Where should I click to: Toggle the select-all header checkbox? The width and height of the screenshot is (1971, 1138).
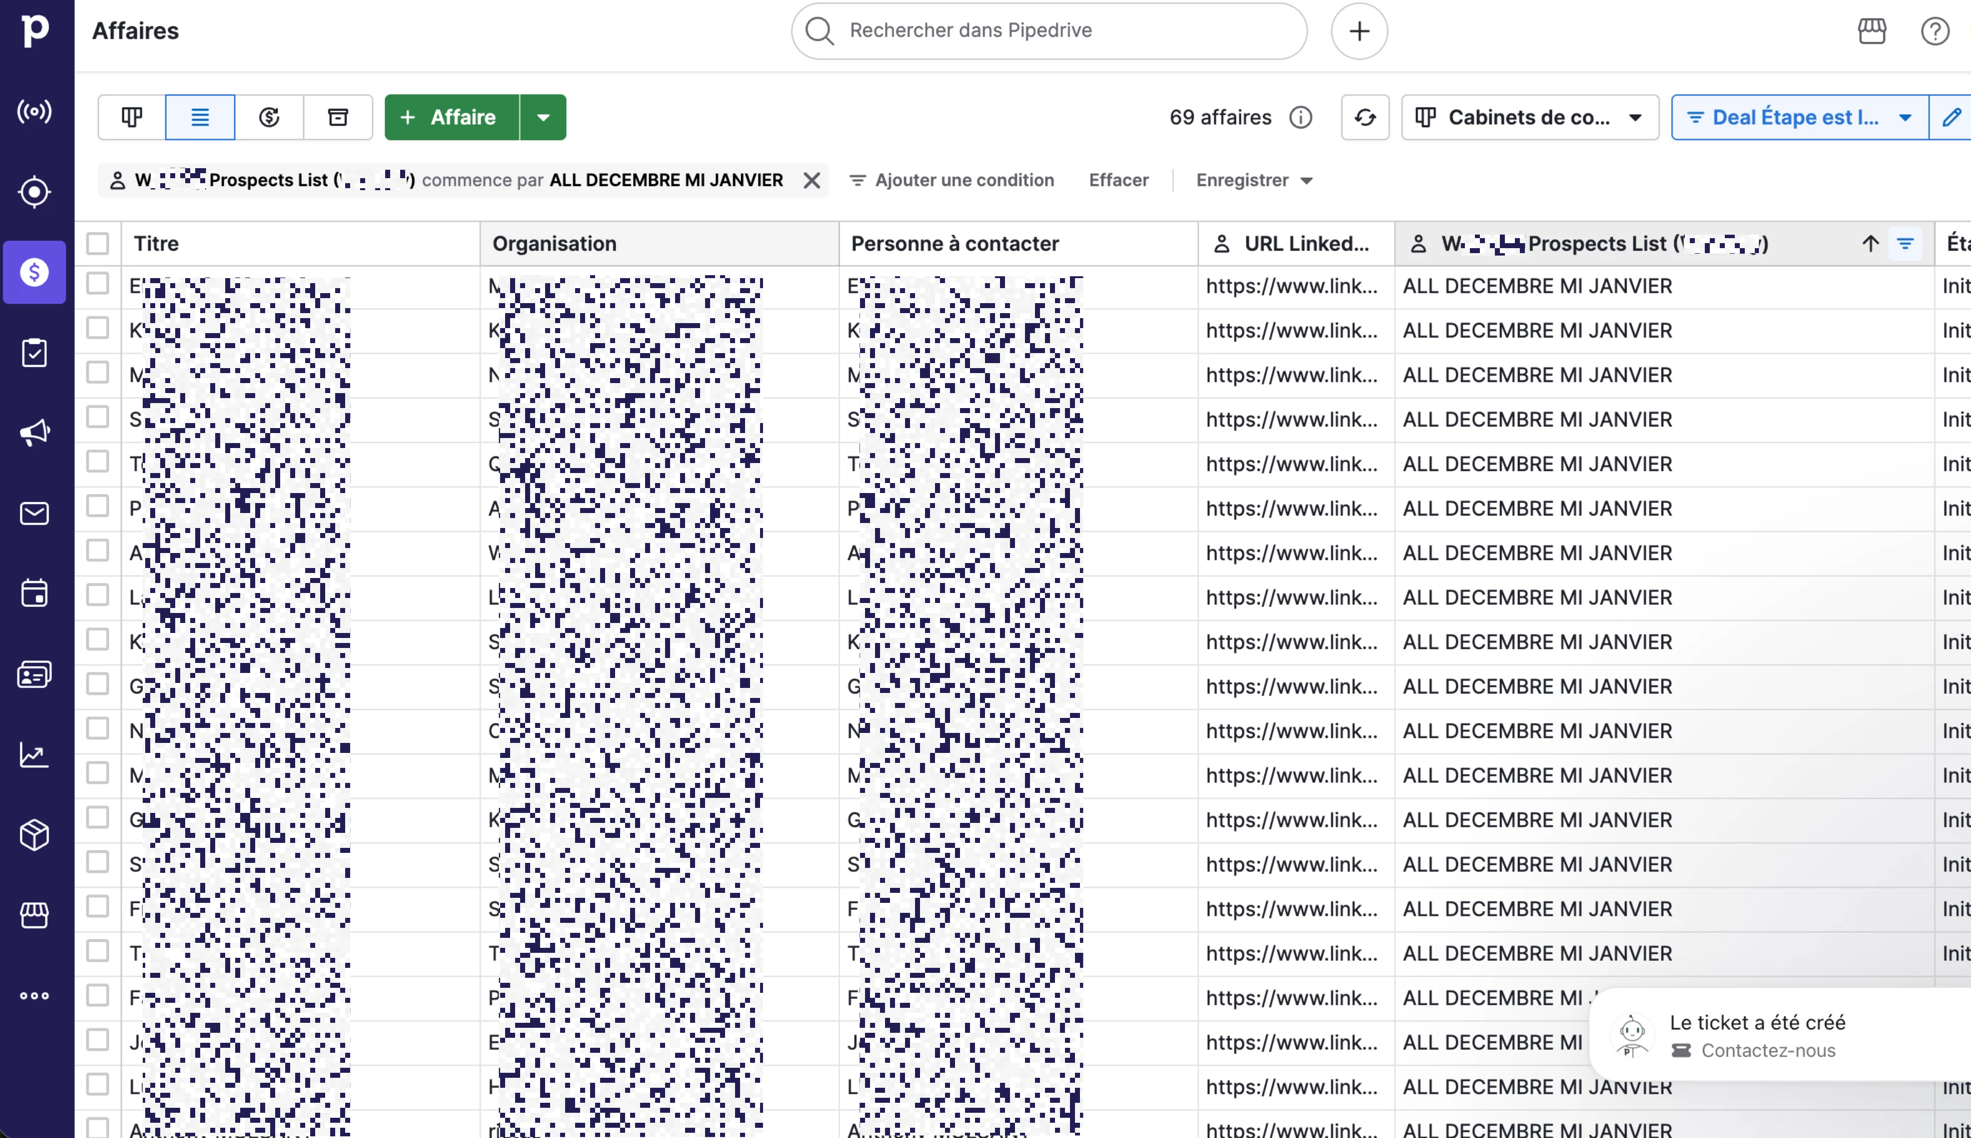98,243
